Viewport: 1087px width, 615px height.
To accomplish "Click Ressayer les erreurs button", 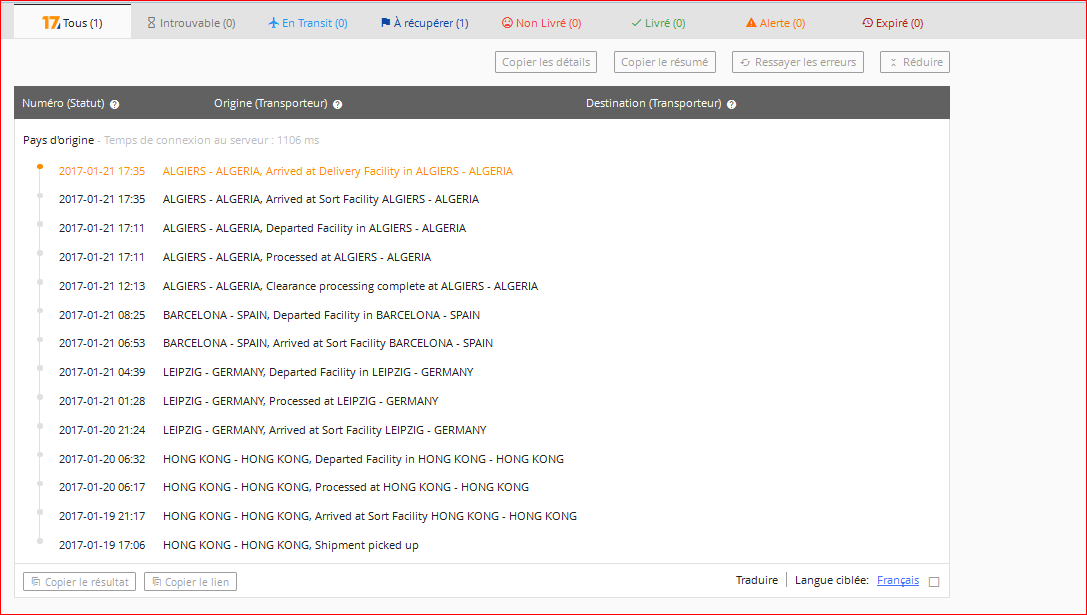I will [x=797, y=62].
